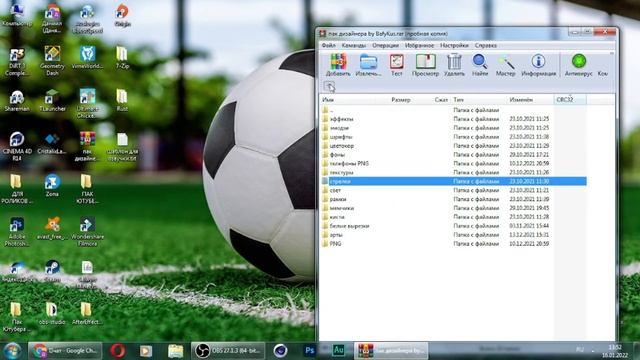Open the Настройки menu

[454, 45]
